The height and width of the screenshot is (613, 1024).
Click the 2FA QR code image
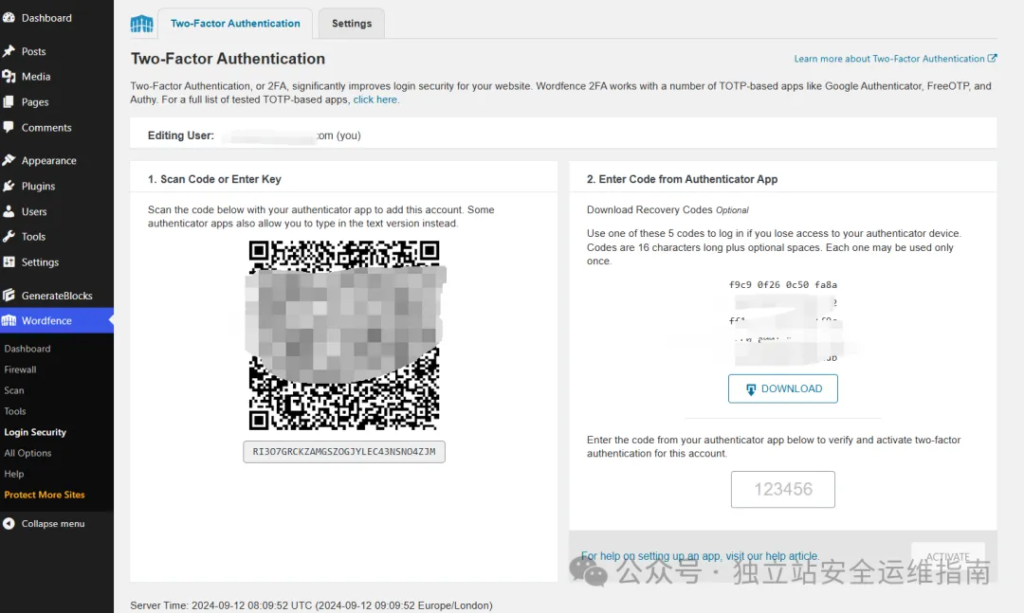tap(344, 335)
